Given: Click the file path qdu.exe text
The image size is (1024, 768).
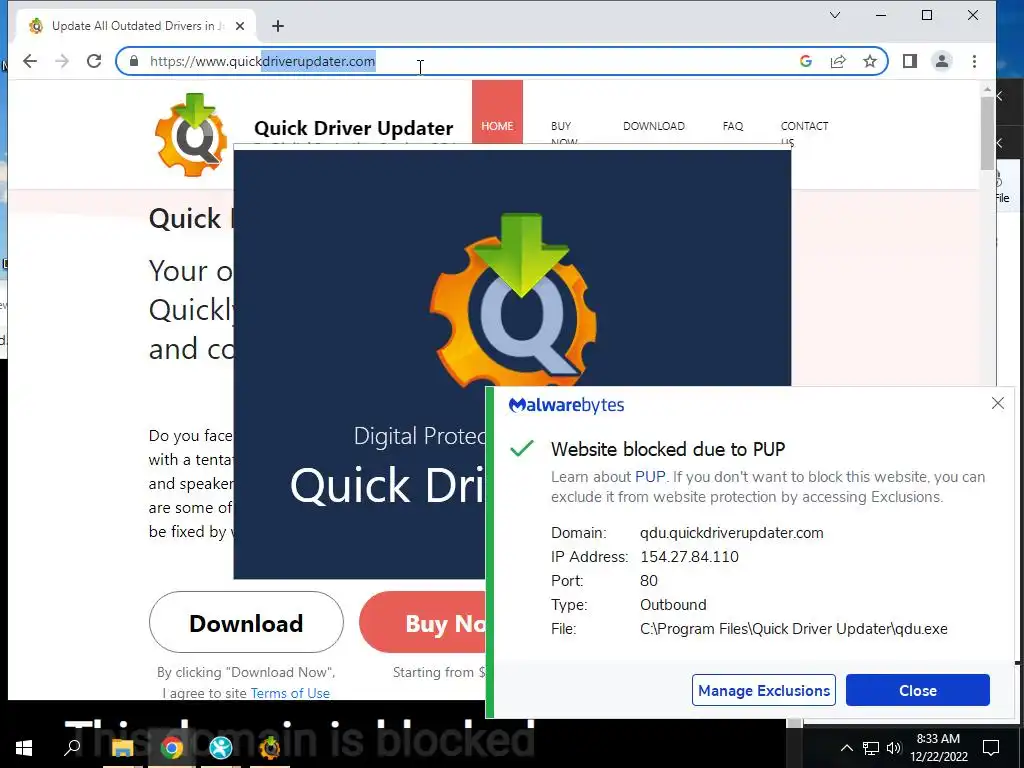Looking at the screenshot, I should tap(793, 629).
